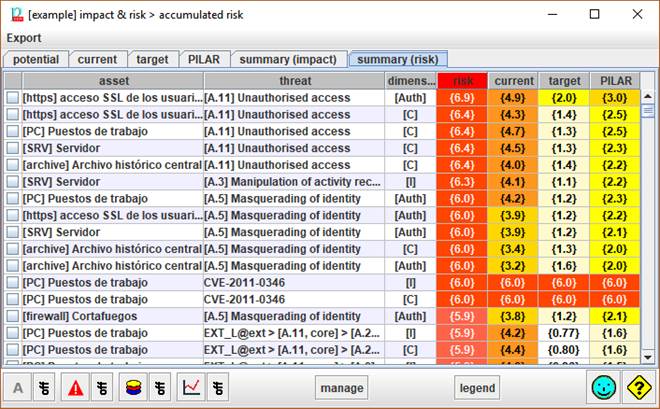Viewport: 660px width, 409px height.
Task: Click the scrollbar down arrow of the table
Action: pyautogui.click(x=648, y=356)
